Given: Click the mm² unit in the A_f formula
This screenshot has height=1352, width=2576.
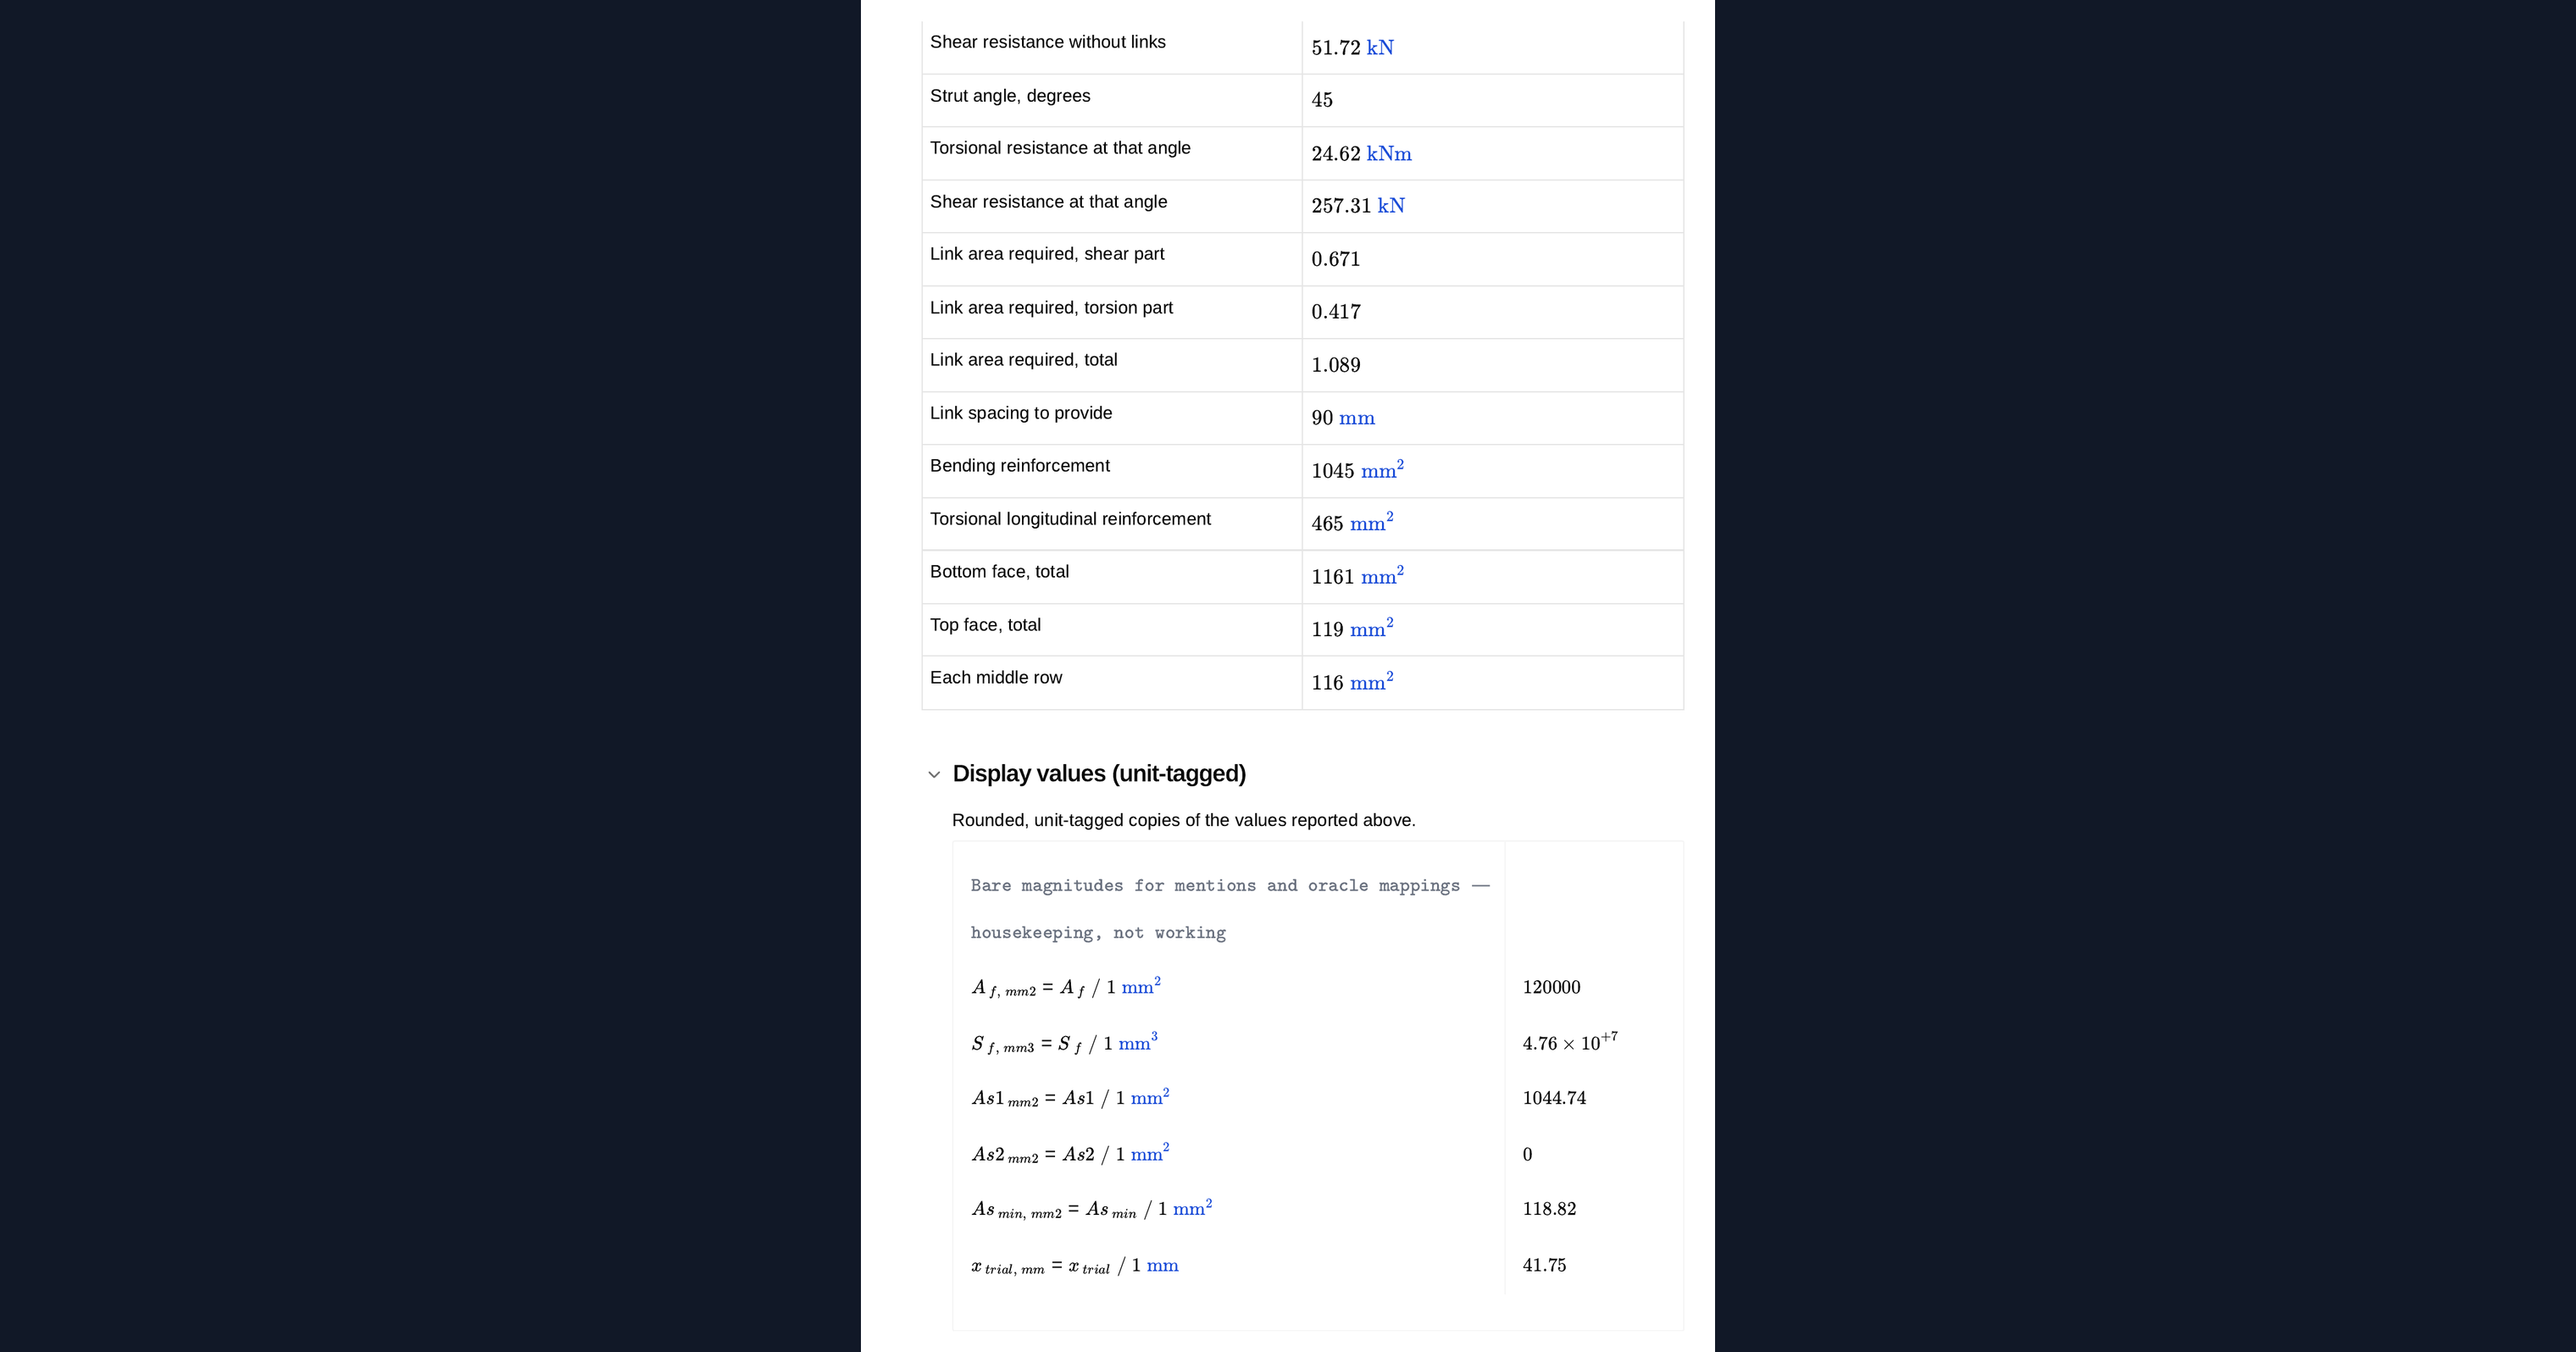Looking at the screenshot, I should pos(1141,986).
